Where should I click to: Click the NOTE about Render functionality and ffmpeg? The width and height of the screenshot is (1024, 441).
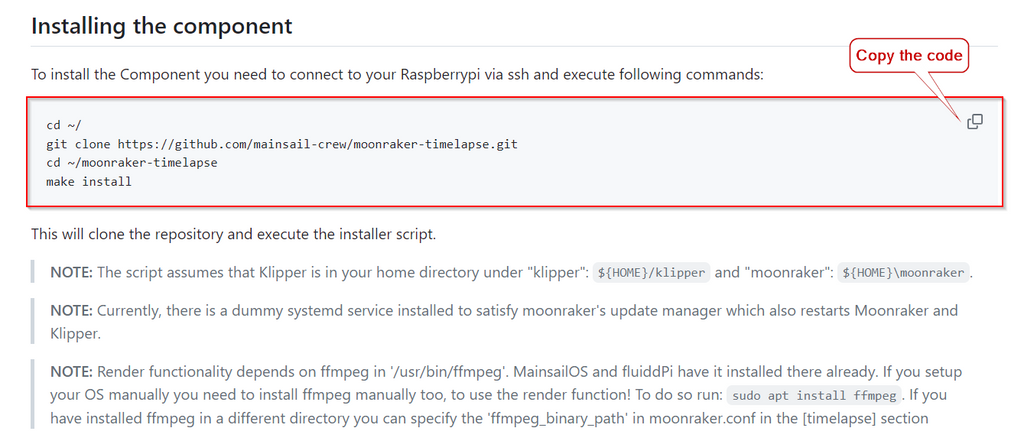506,395
